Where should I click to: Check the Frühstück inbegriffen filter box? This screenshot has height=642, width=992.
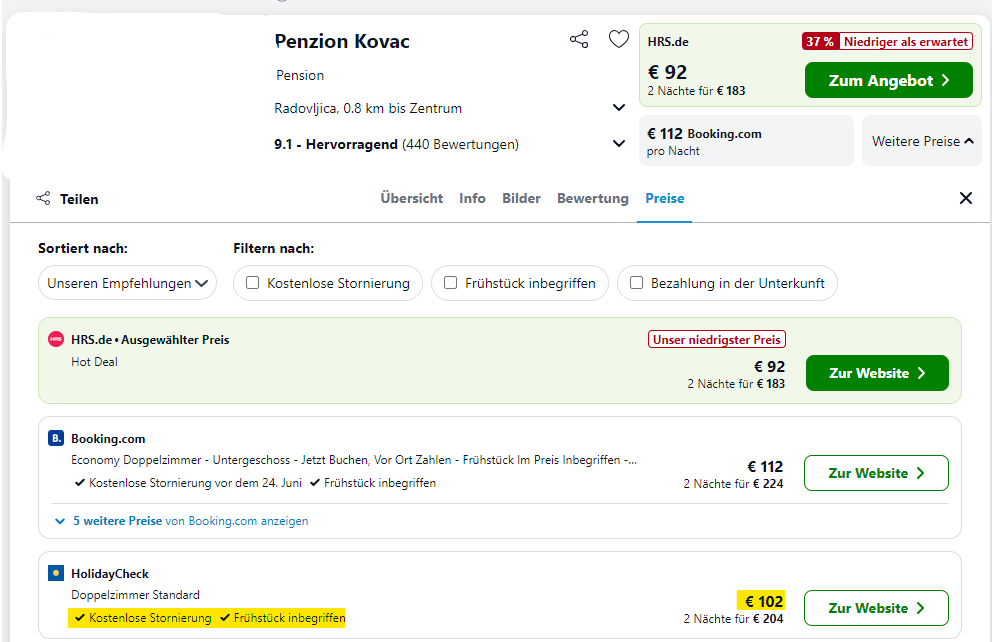coord(450,283)
